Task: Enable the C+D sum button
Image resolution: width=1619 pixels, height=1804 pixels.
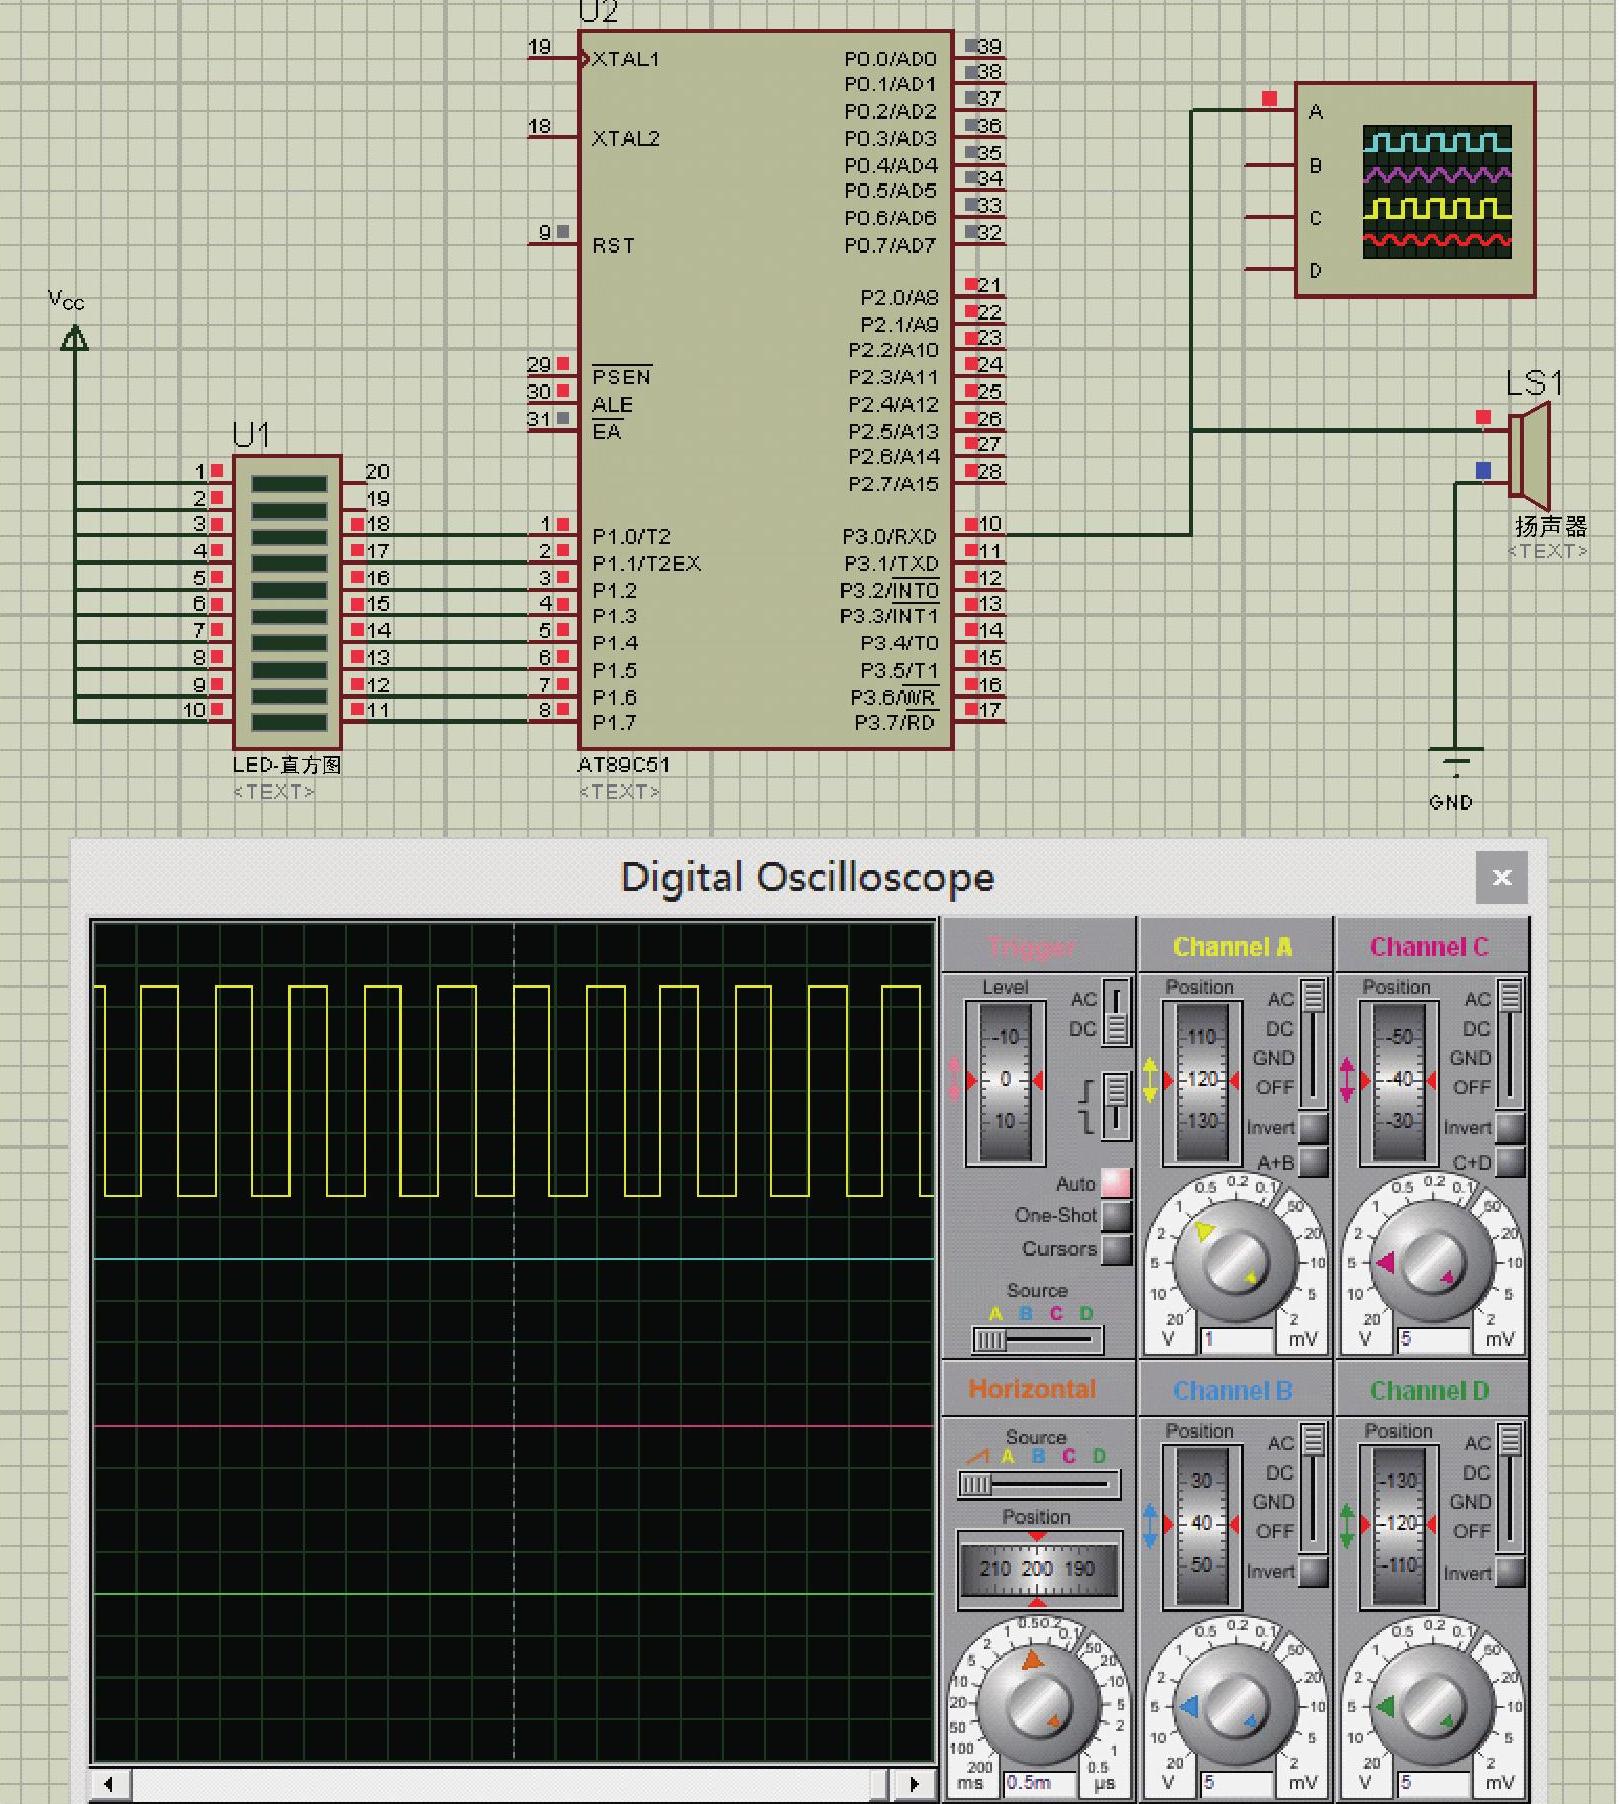Action: 1509,1161
